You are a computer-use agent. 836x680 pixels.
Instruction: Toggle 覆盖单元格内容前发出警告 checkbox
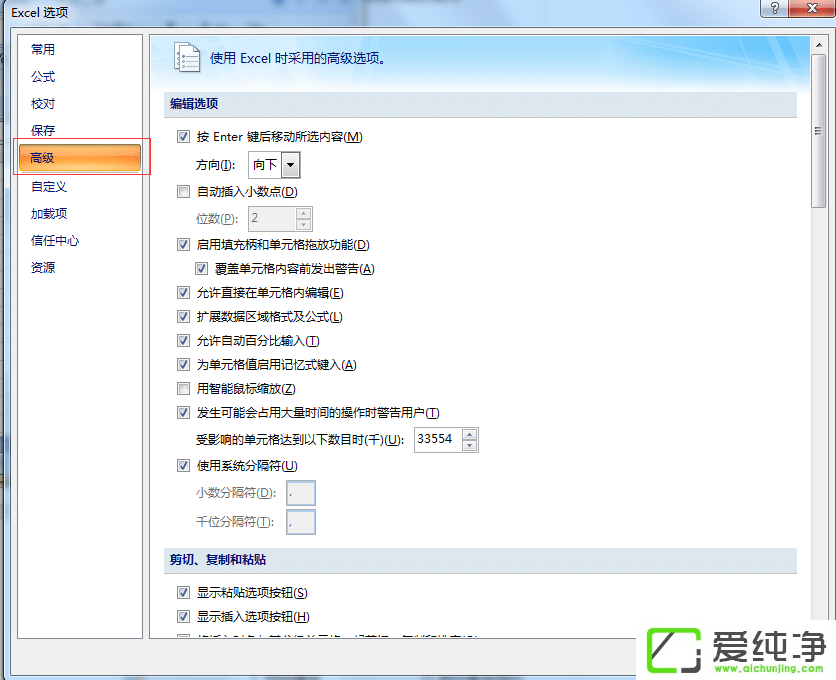[x=201, y=269]
